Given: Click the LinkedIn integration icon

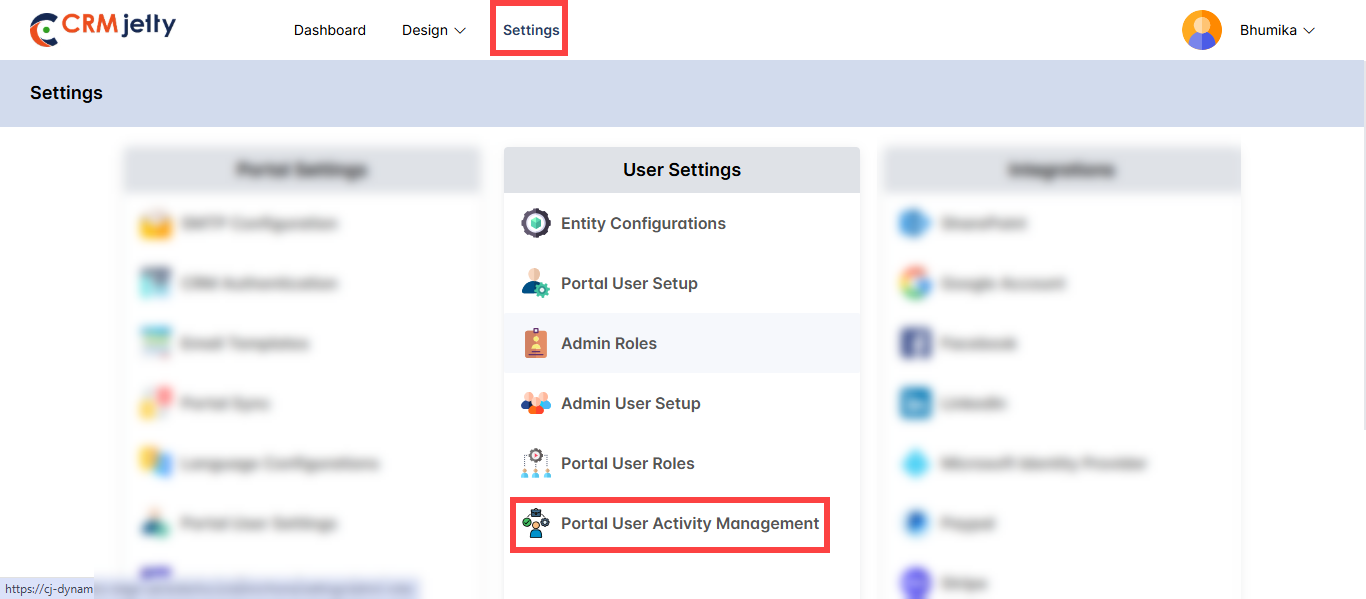Looking at the screenshot, I should [x=915, y=403].
